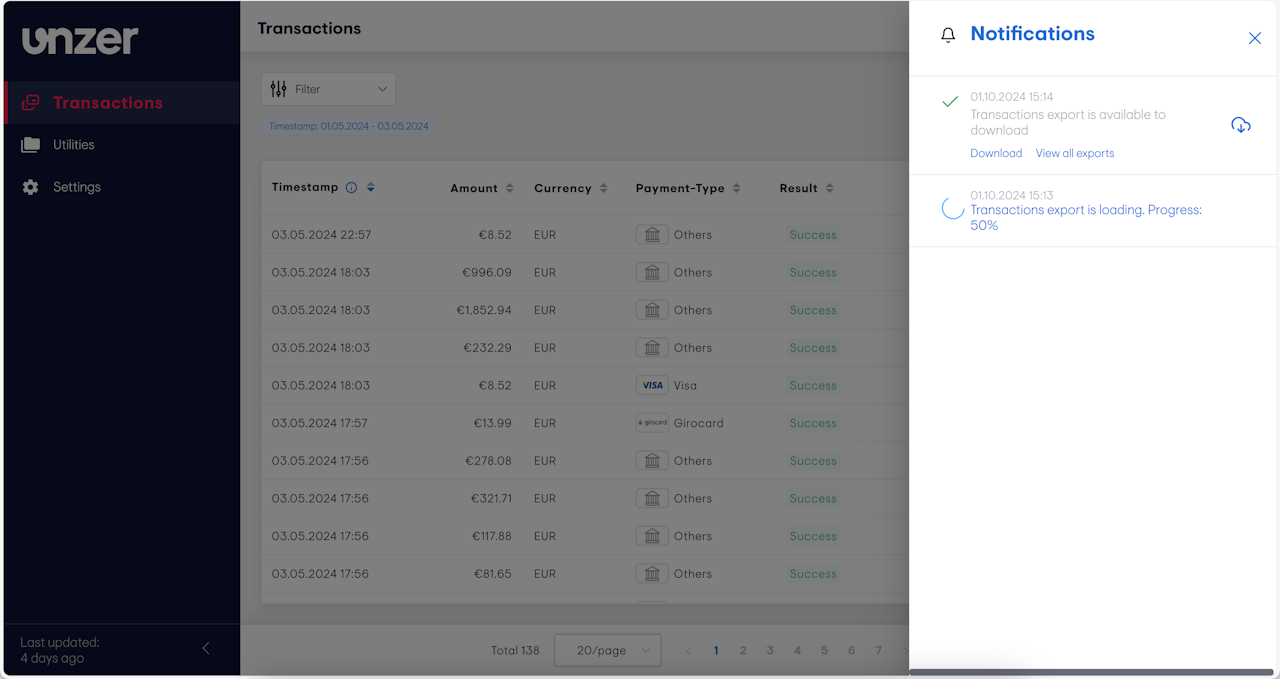Go to page 3 in pagination
1280x679 pixels.
(770, 650)
